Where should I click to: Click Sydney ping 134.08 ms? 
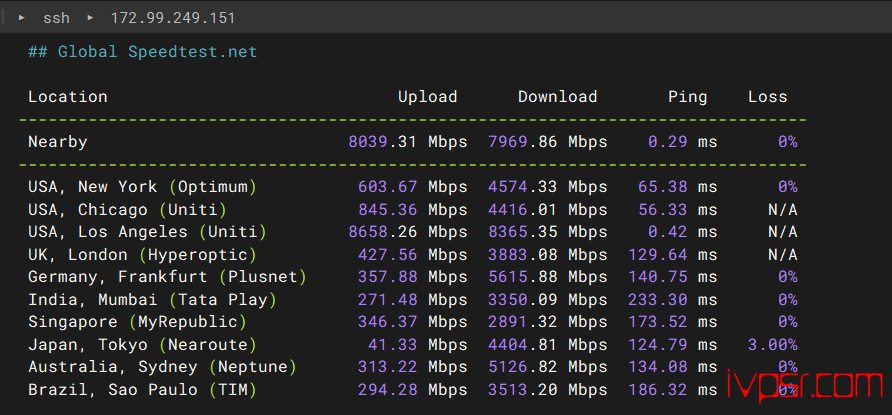673,367
